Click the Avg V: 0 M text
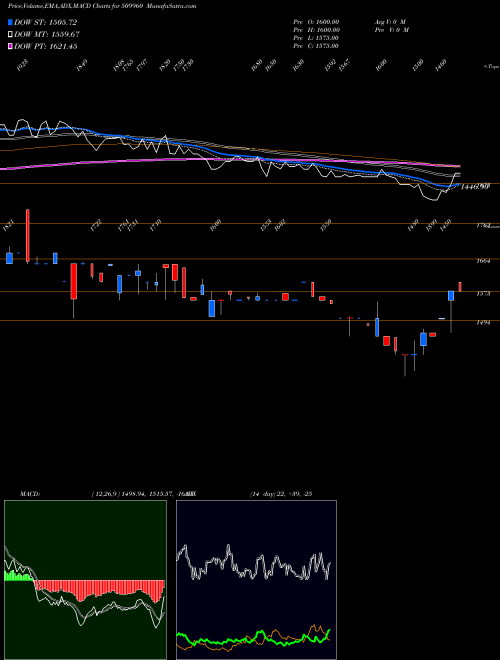The width and height of the screenshot is (500, 660). click(x=390, y=22)
